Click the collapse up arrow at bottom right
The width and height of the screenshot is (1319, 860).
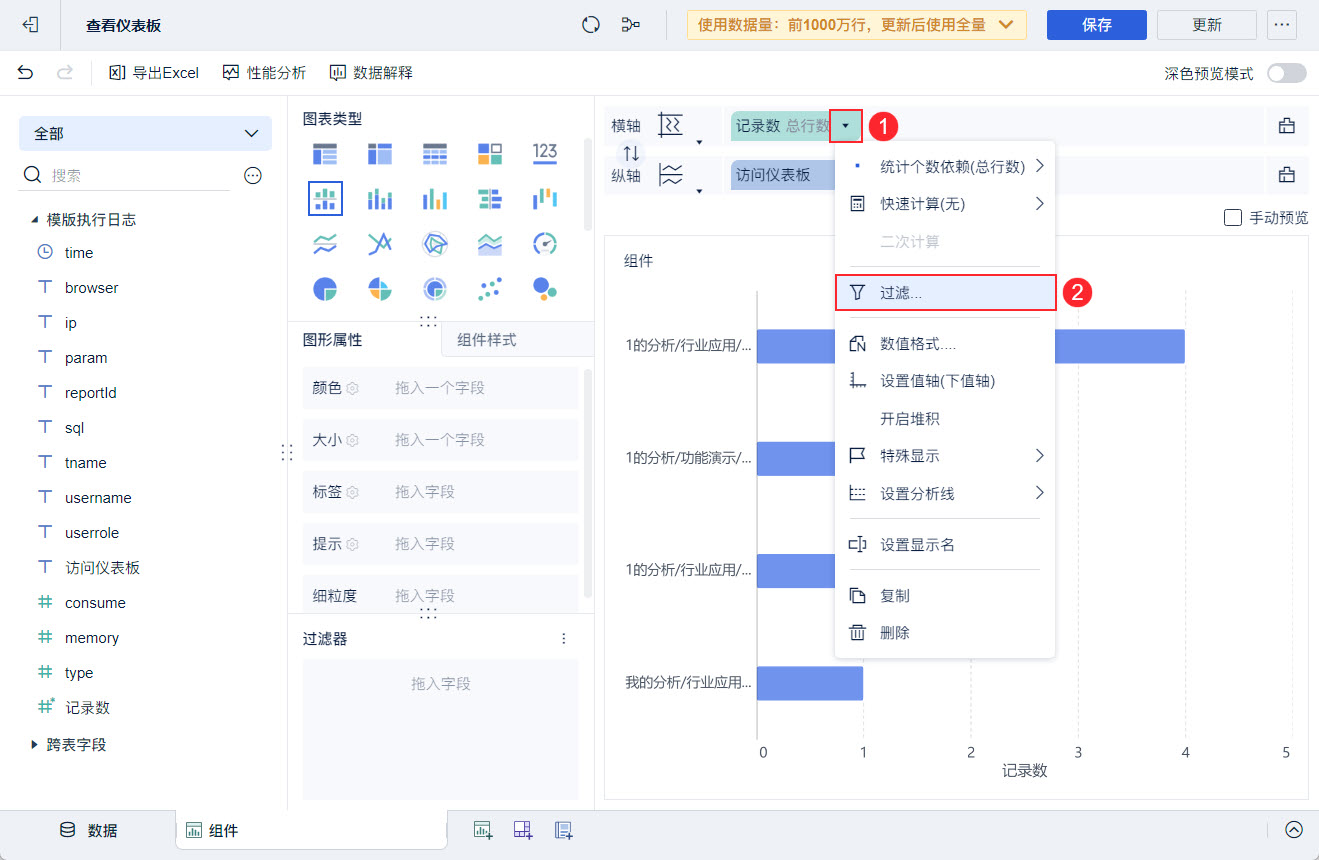pyautogui.click(x=1294, y=830)
